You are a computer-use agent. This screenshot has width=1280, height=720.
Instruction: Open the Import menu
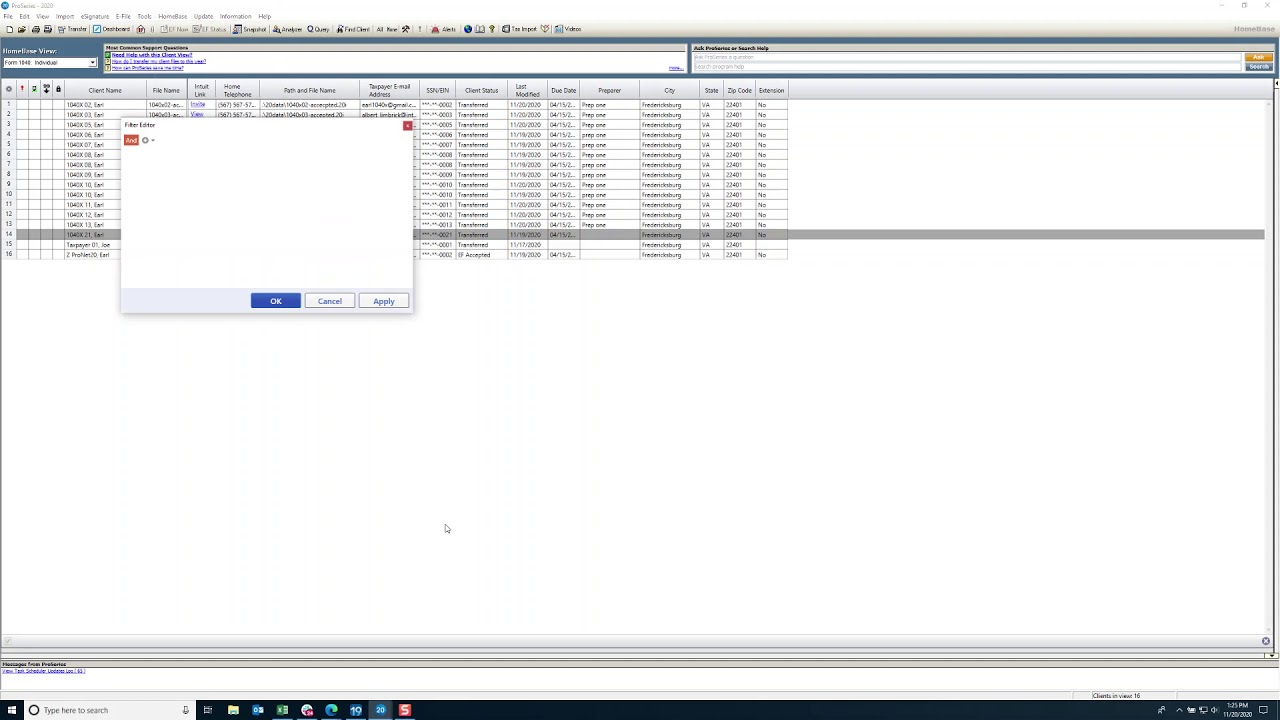click(x=65, y=17)
